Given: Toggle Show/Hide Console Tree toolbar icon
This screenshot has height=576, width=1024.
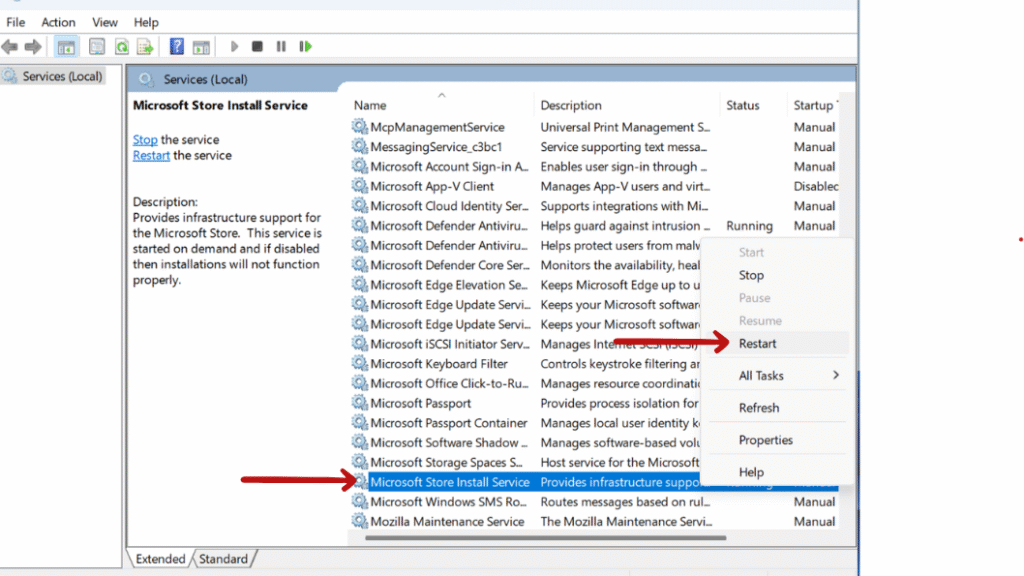Looking at the screenshot, I should (x=66, y=47).
